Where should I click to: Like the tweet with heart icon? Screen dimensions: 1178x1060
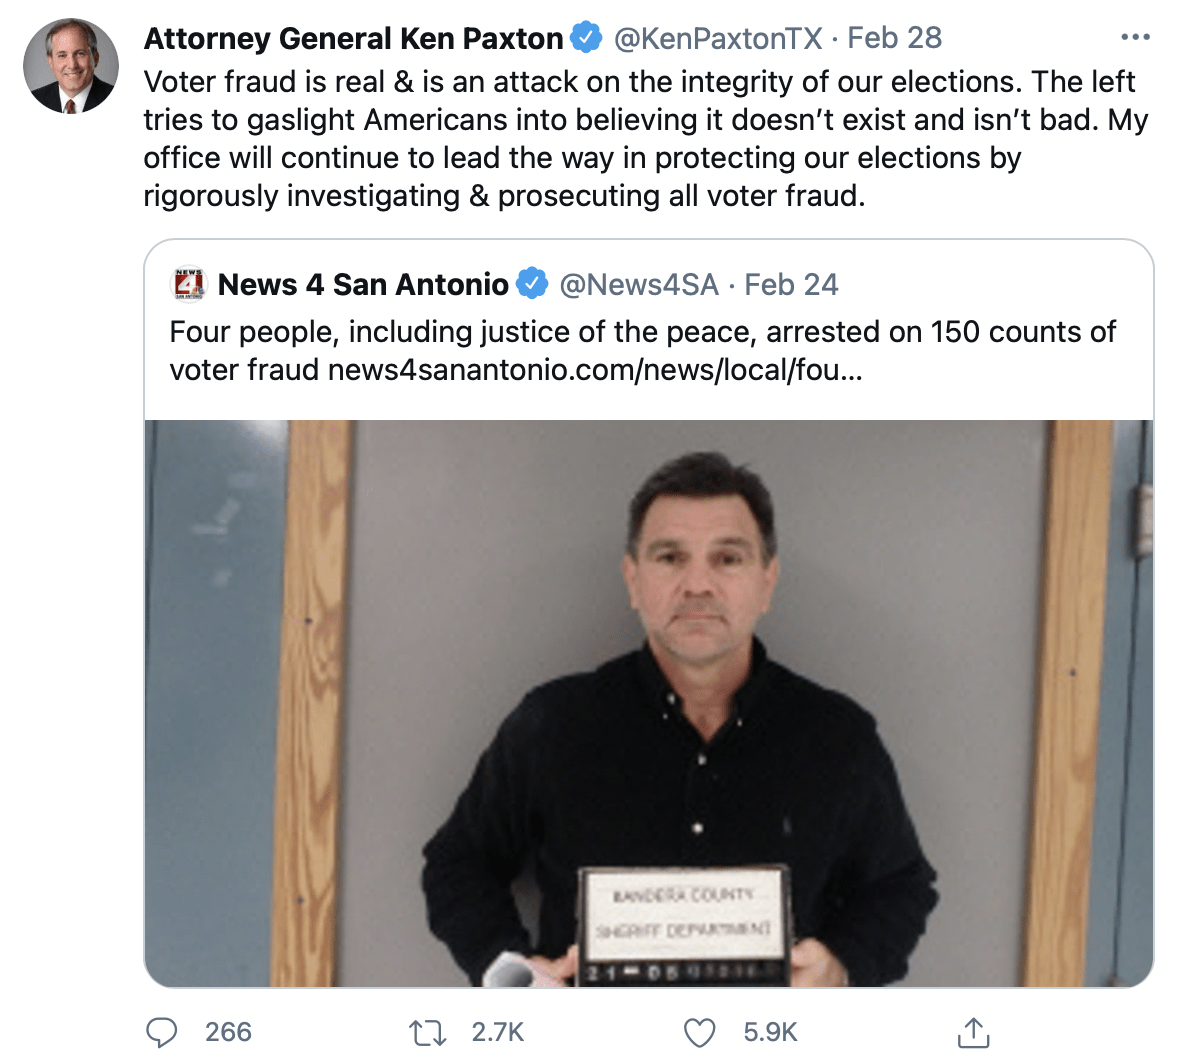[x=699, y=1033]
